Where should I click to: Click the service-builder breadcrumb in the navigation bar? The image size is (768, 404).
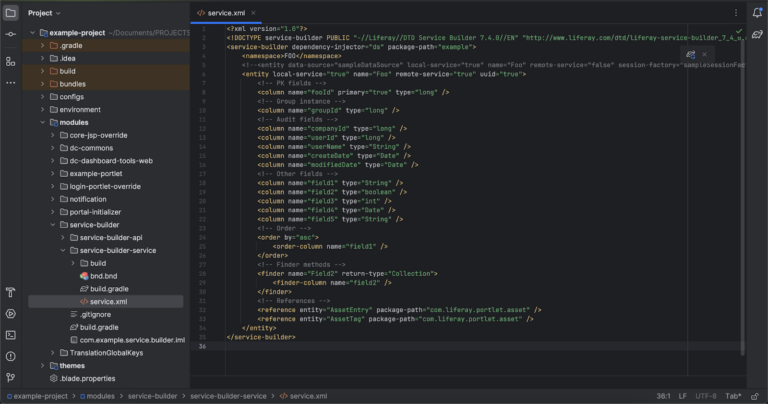(154, 396)
